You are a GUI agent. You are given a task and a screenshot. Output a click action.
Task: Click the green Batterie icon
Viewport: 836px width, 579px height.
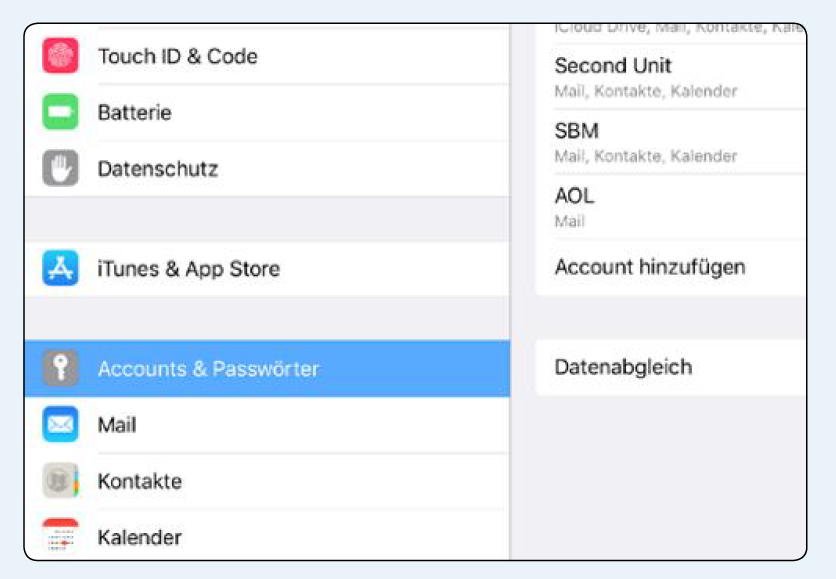pos(60,112)
